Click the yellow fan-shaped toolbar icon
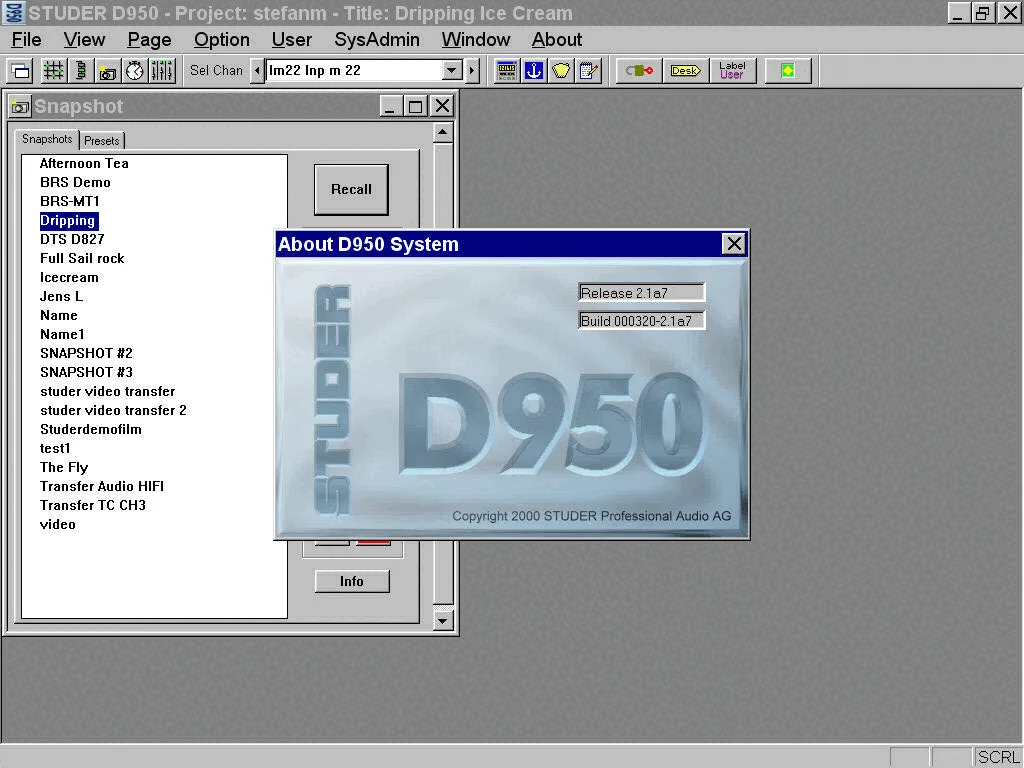This screenshot has width=1024, height=768. point(561,71)
